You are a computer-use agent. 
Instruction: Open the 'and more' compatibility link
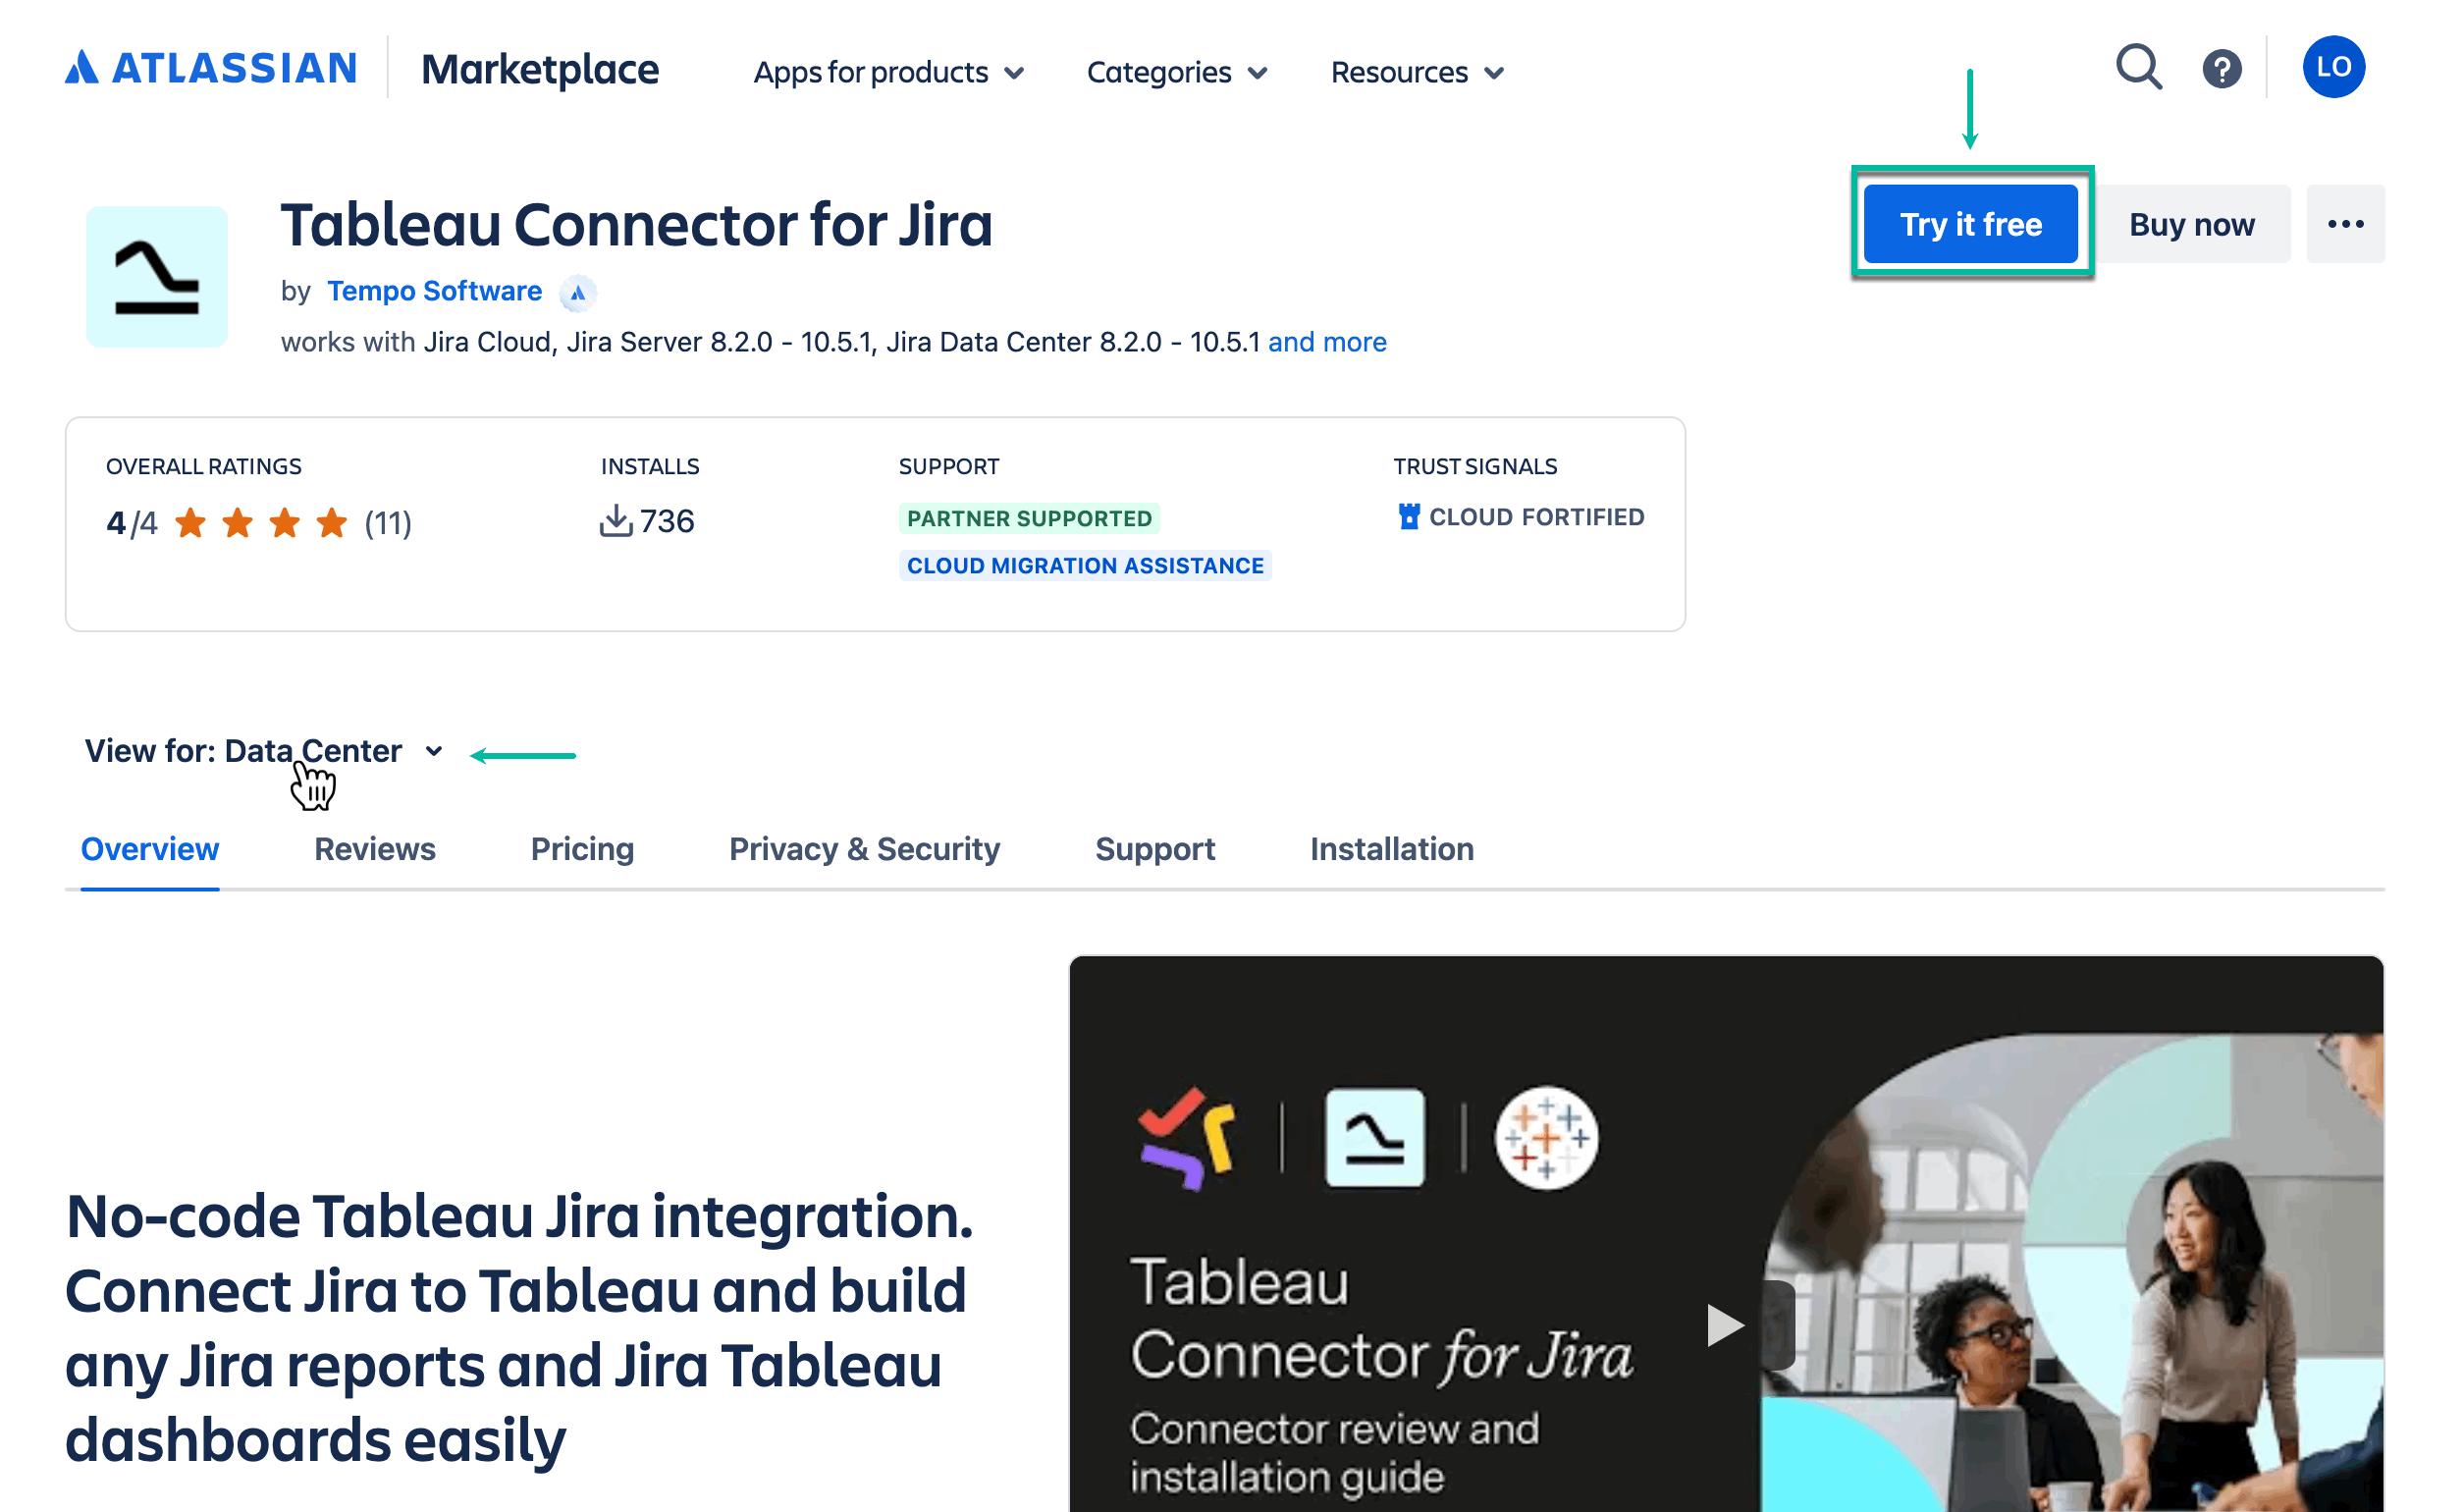click(x=1327, y=342)
